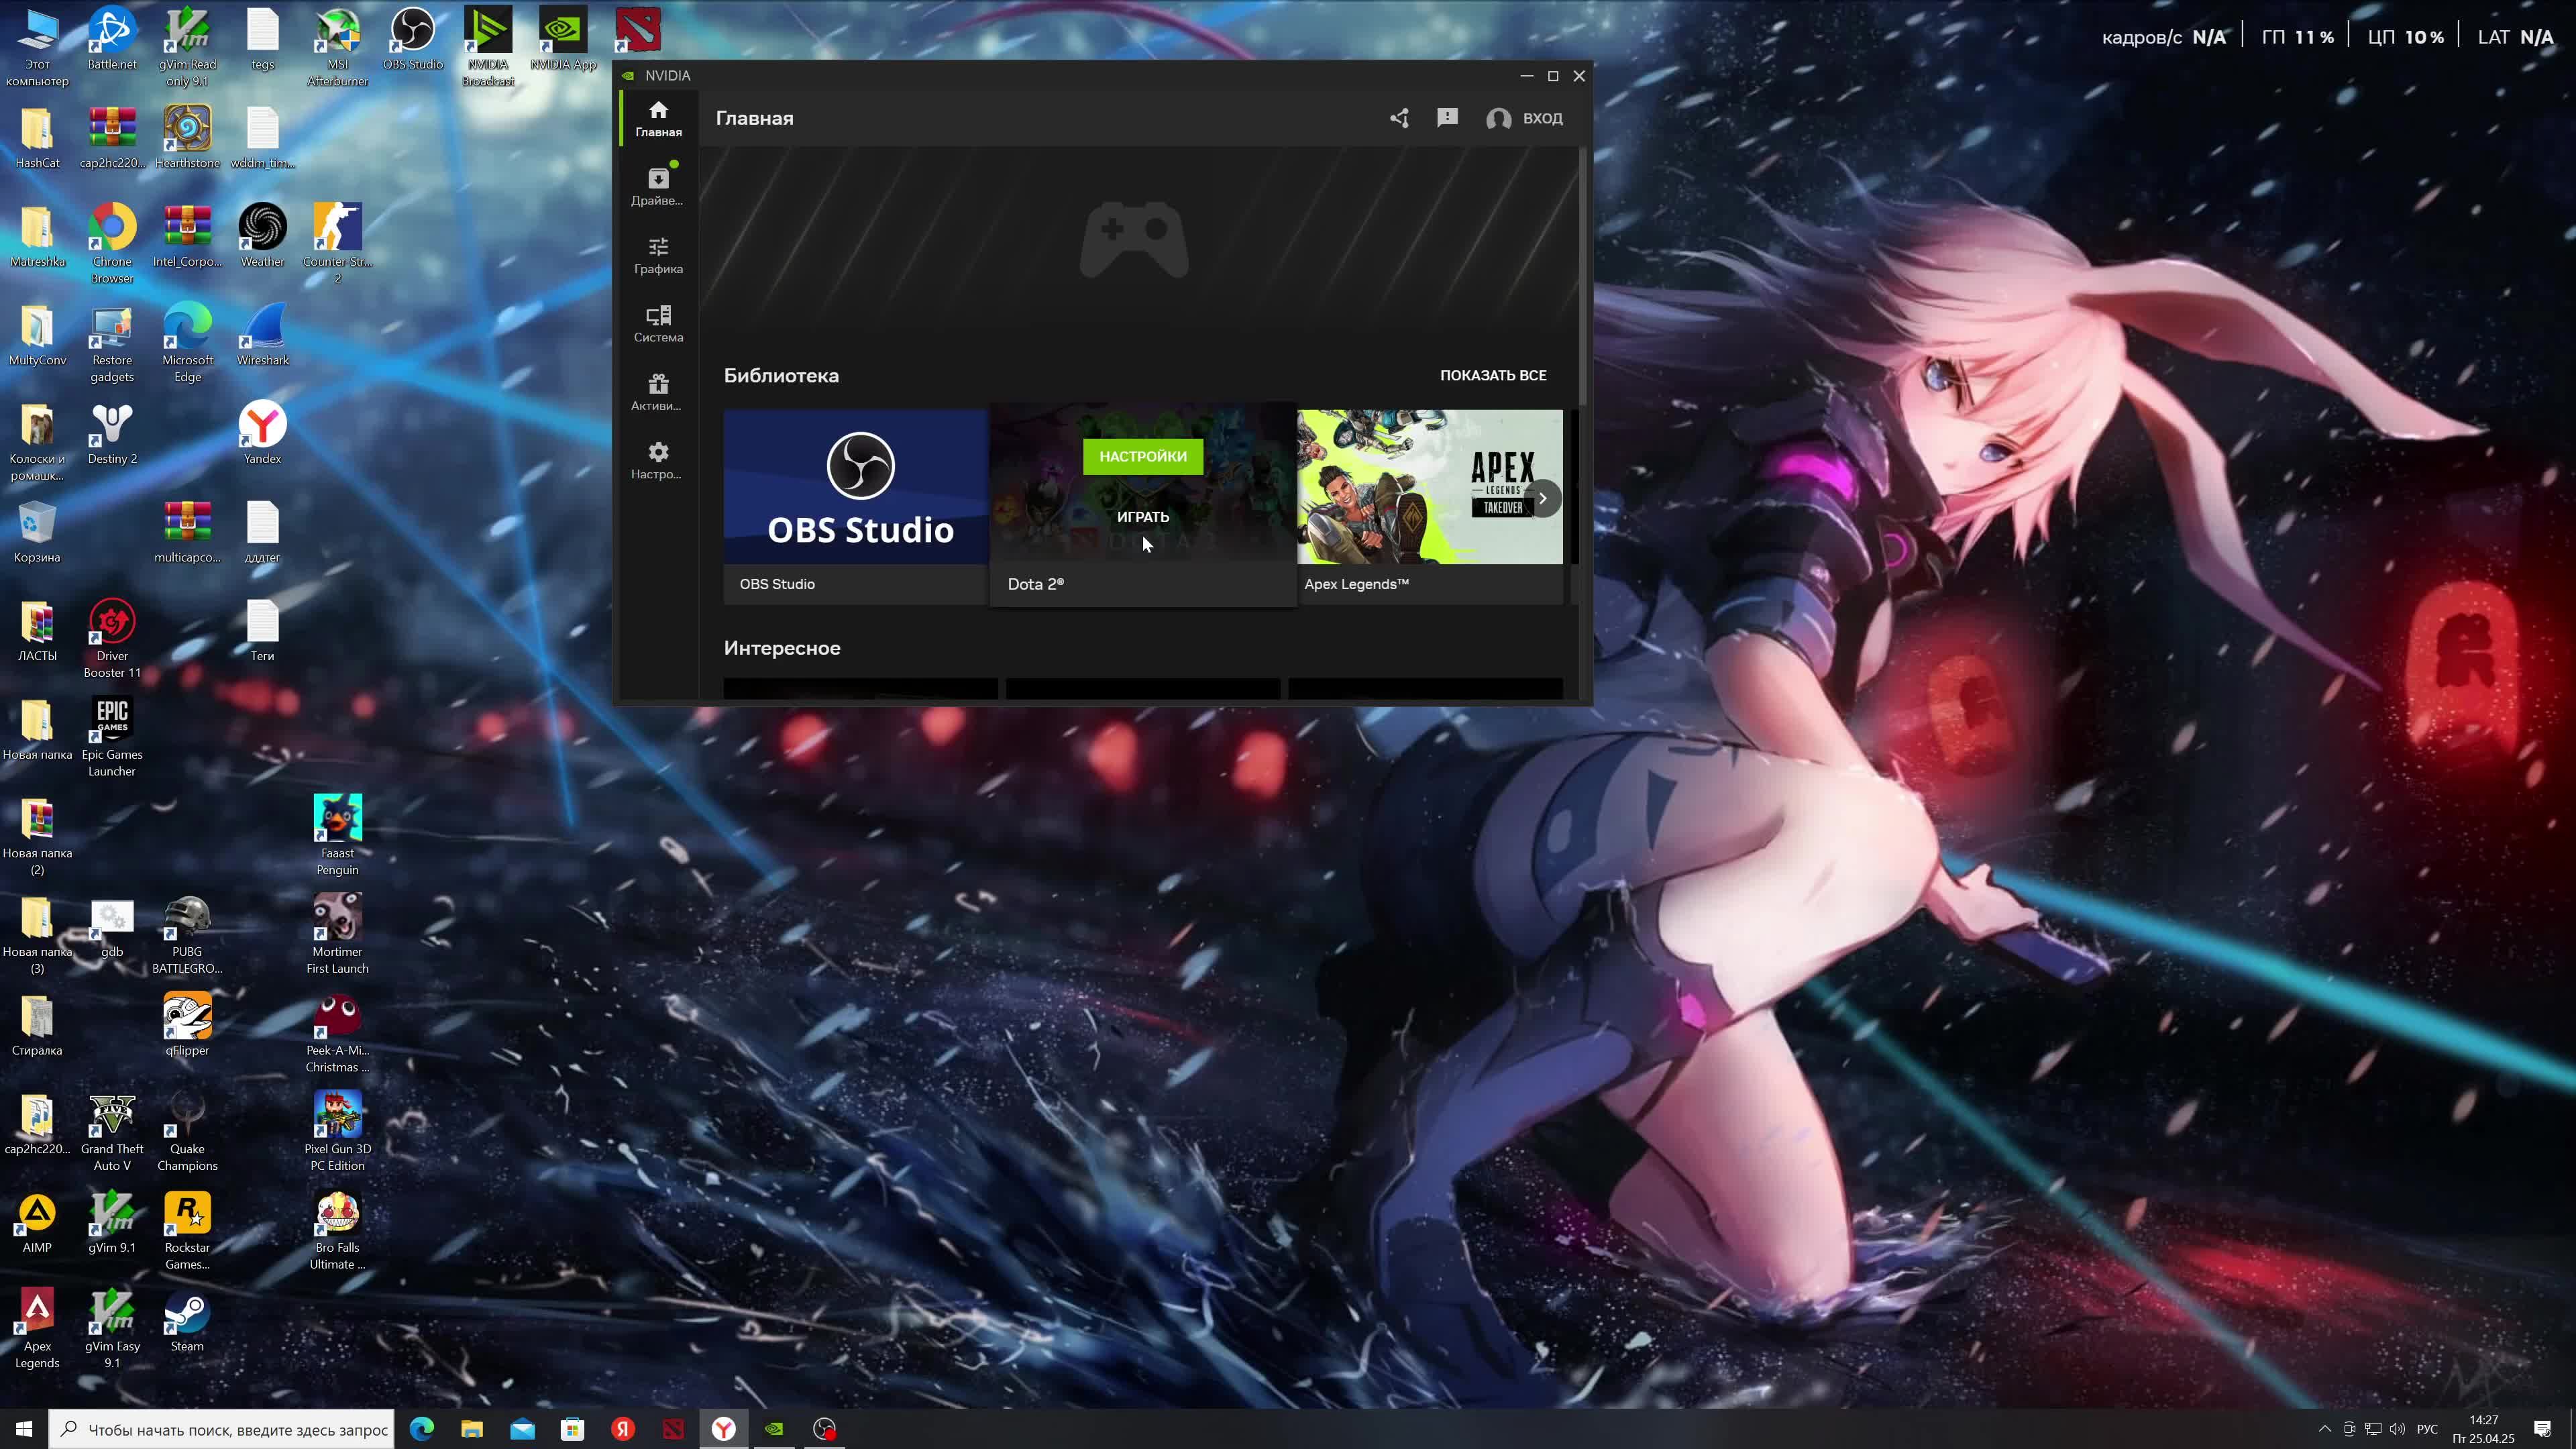Click ПОКАЗАТЬ ВСЕ in library
This screenshot has width=2576, height=1449.
coord(1492,375)
